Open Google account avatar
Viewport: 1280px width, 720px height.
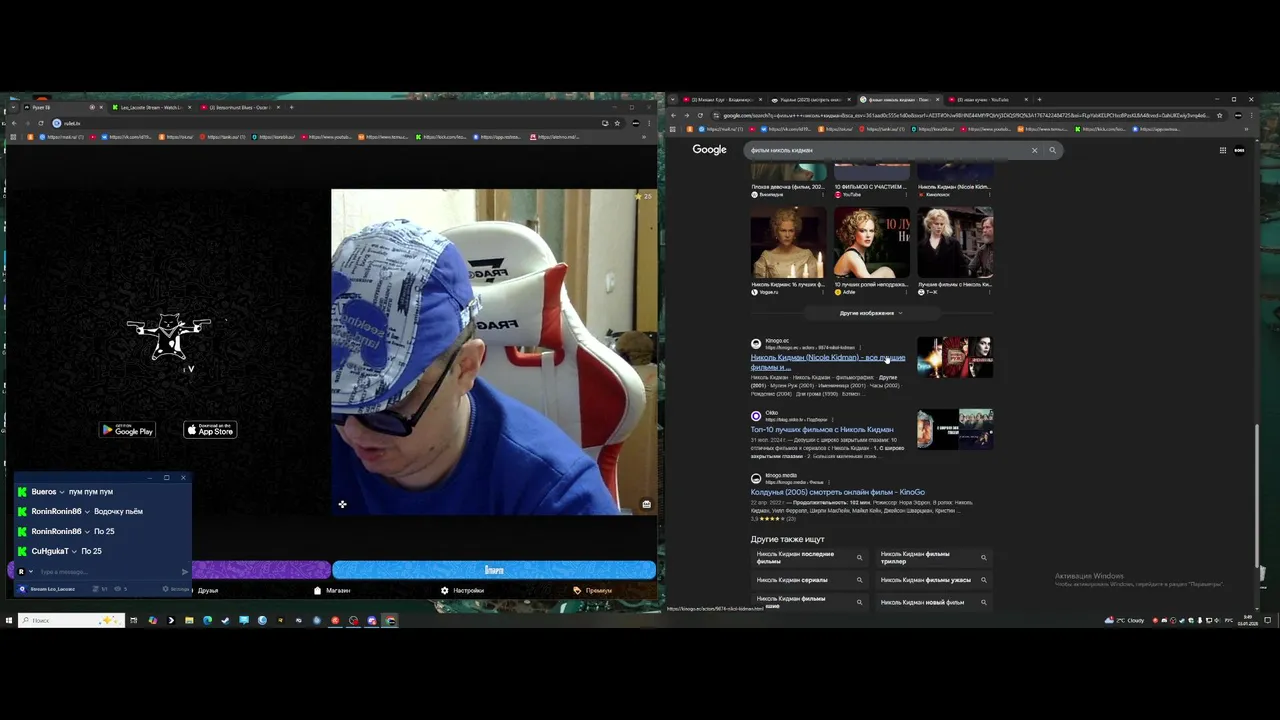pos(1239,150)
